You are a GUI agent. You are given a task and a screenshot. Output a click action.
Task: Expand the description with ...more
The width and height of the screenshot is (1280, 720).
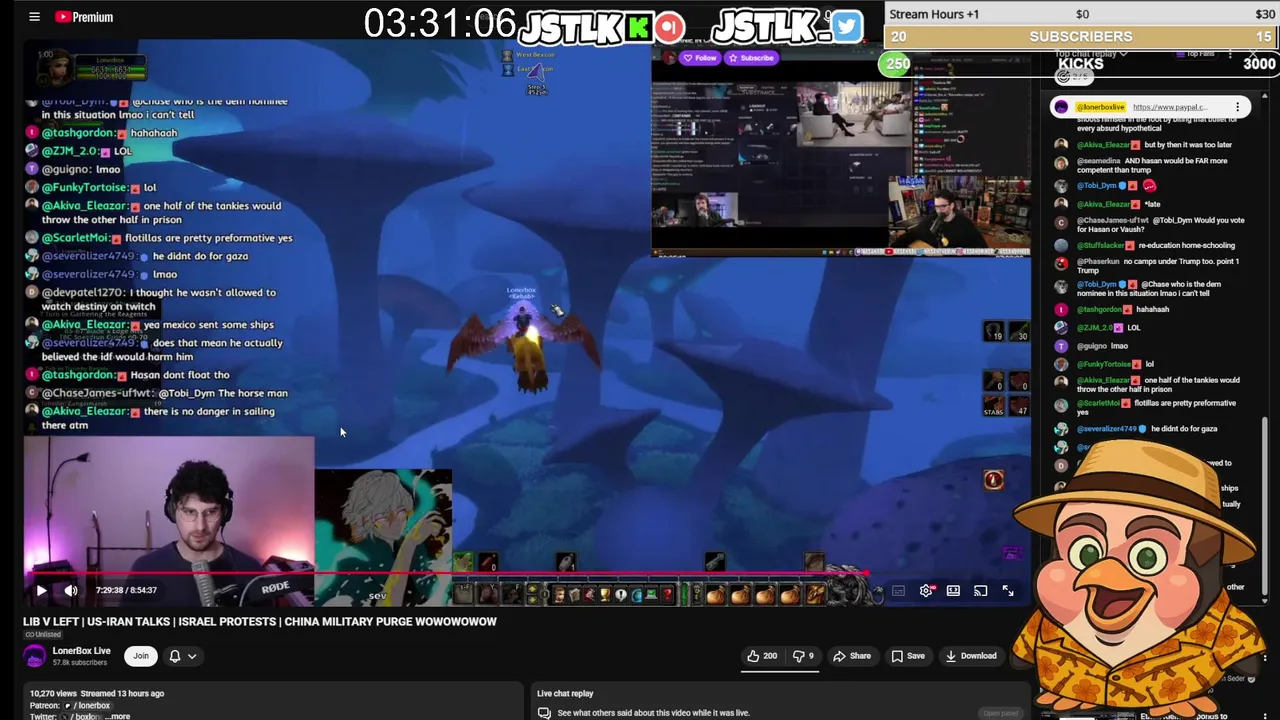click(x=119, y=716)
